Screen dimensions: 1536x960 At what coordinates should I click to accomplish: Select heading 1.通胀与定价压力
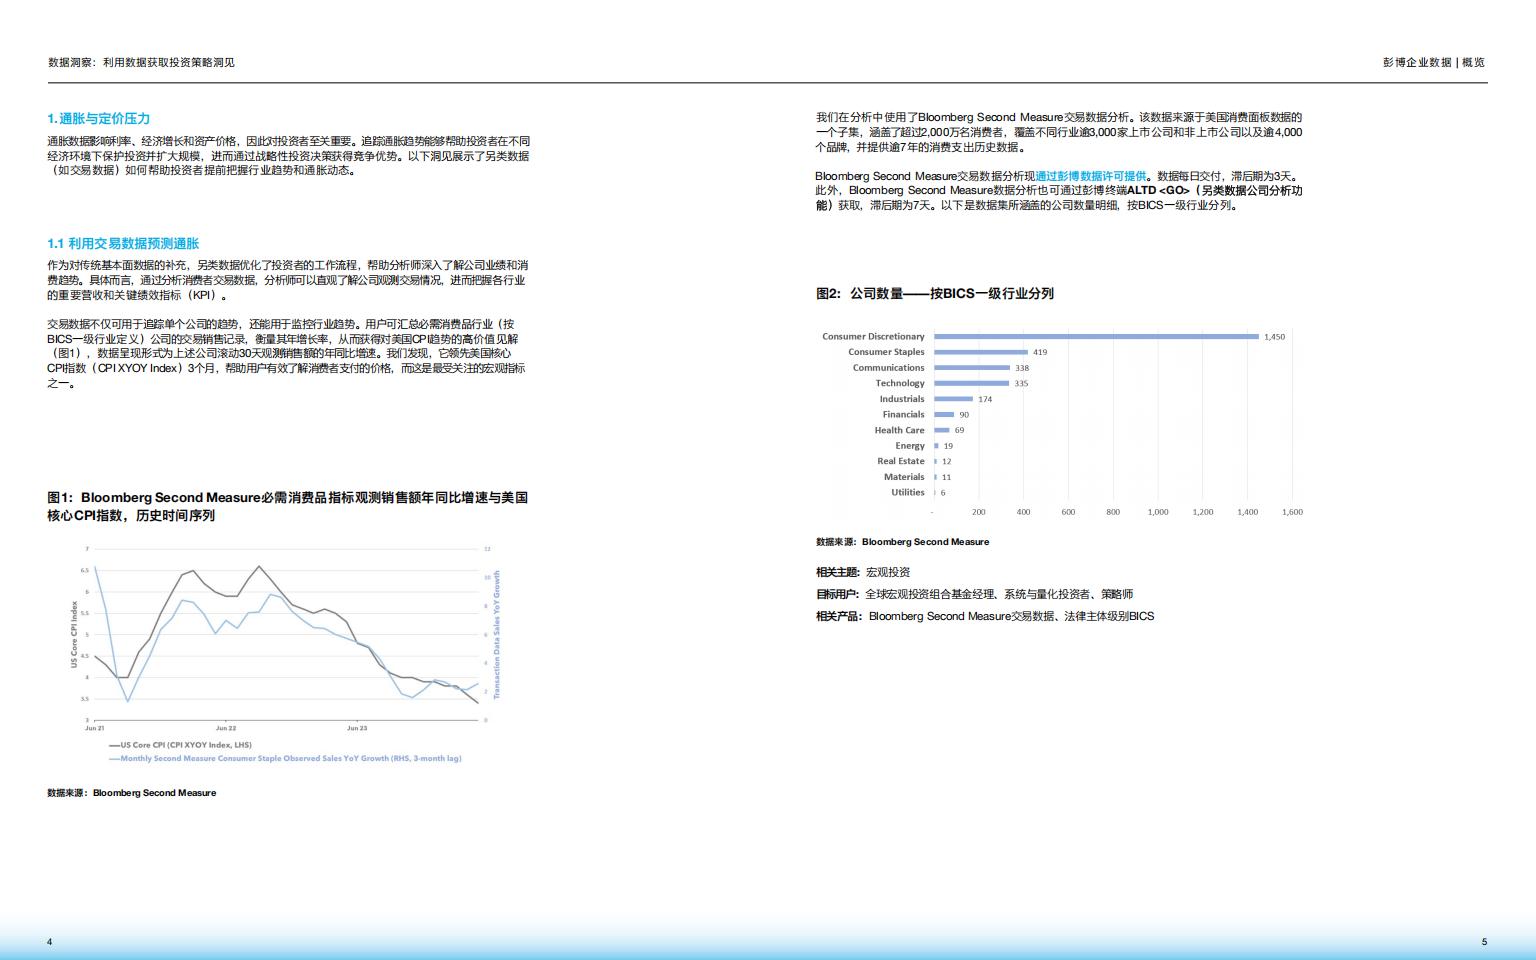(x=99, y=118)
